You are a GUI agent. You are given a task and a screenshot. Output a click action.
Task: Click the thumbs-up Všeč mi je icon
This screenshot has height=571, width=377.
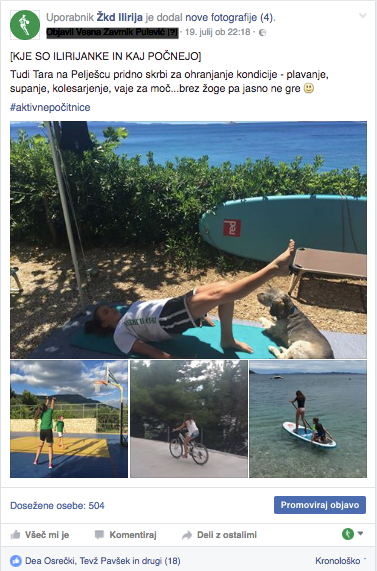click(x=15, y=535)
